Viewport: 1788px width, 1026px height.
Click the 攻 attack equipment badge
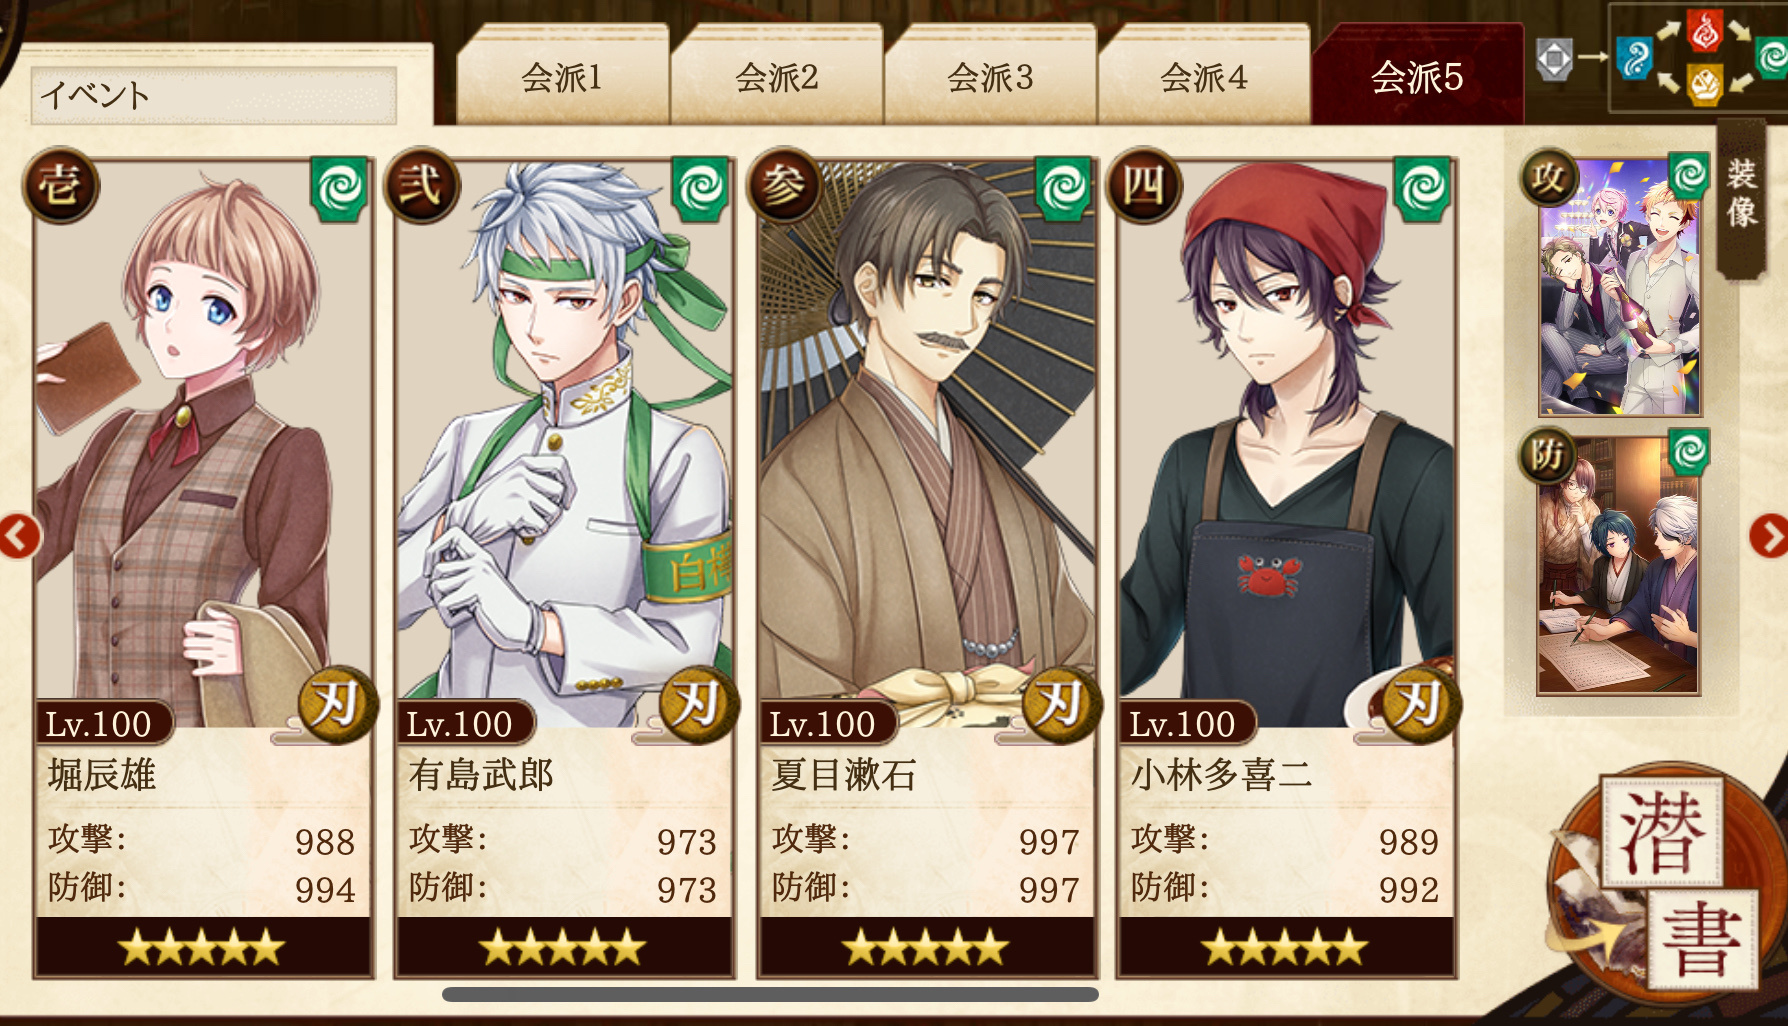1549,178
